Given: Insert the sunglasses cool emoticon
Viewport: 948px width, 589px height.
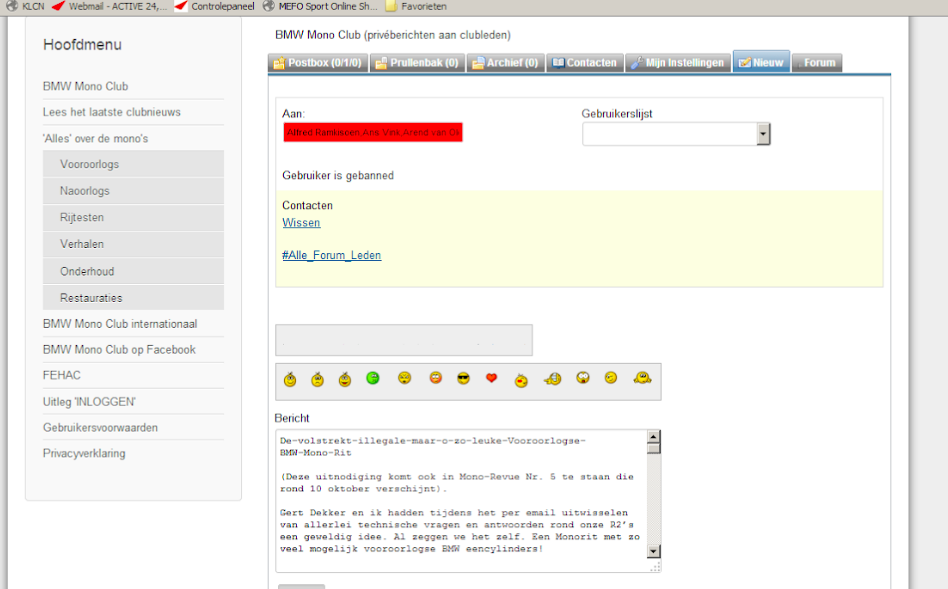Looking at the screenshot, I should [463, 379].
